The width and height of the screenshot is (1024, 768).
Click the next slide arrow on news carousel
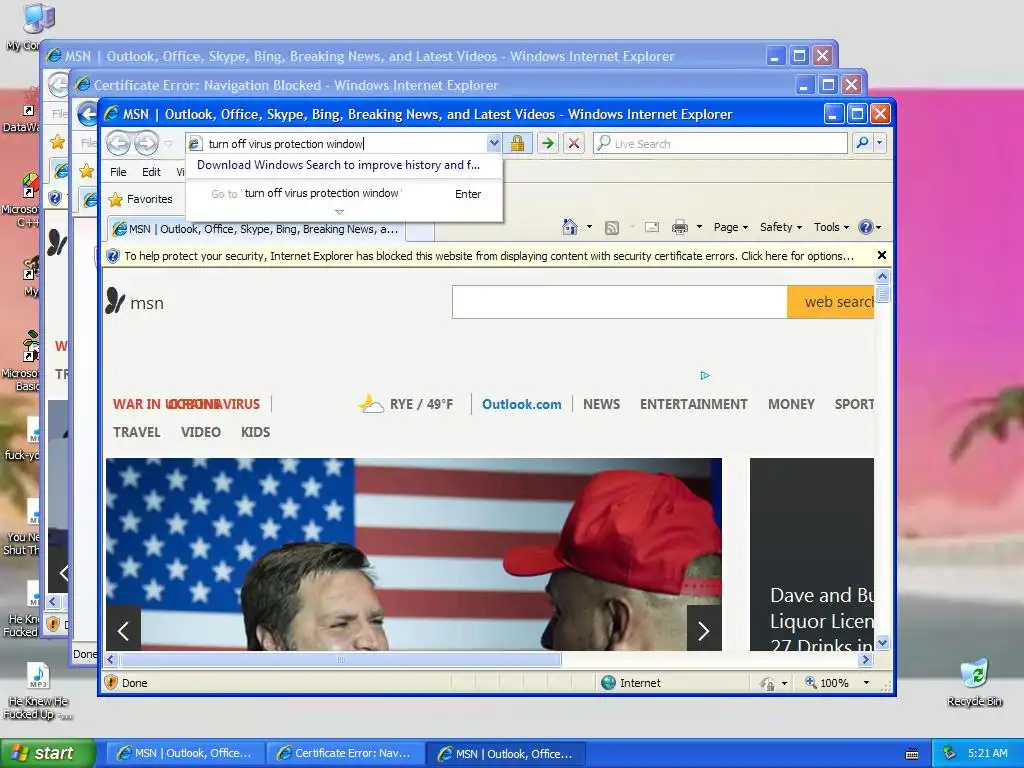pyautogui.click(x=703, y=630)
